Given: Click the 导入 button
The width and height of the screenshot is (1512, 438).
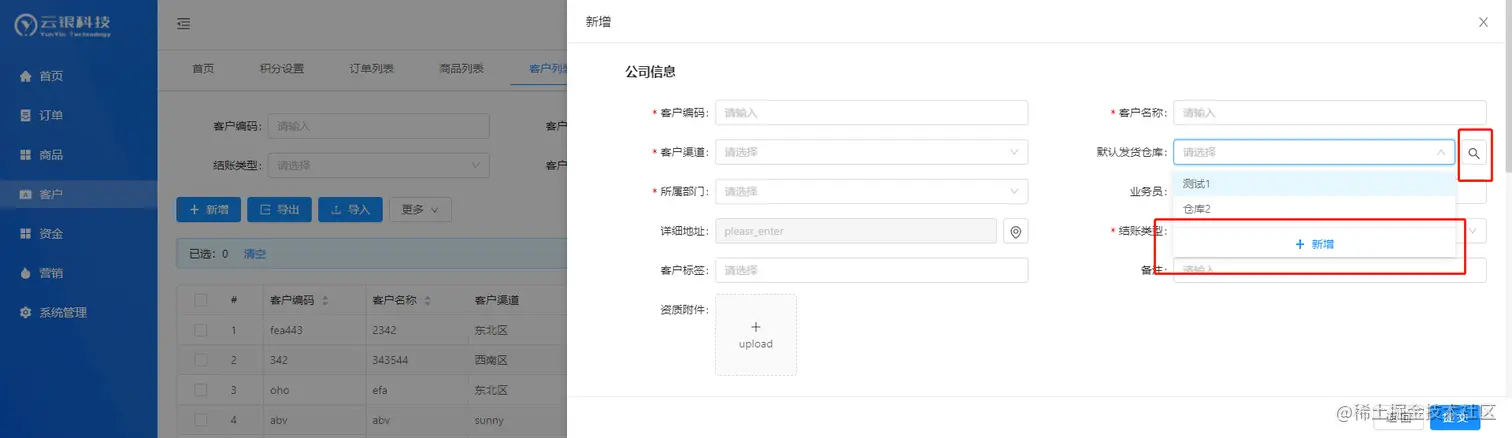Looking at the screenshot, I should click(x=350, y=209).
